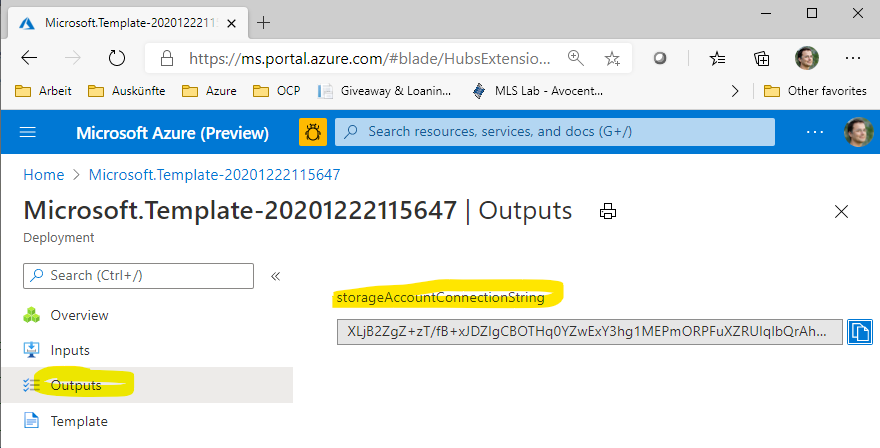Open the browser profile avatar

click(x=807, y=58)
